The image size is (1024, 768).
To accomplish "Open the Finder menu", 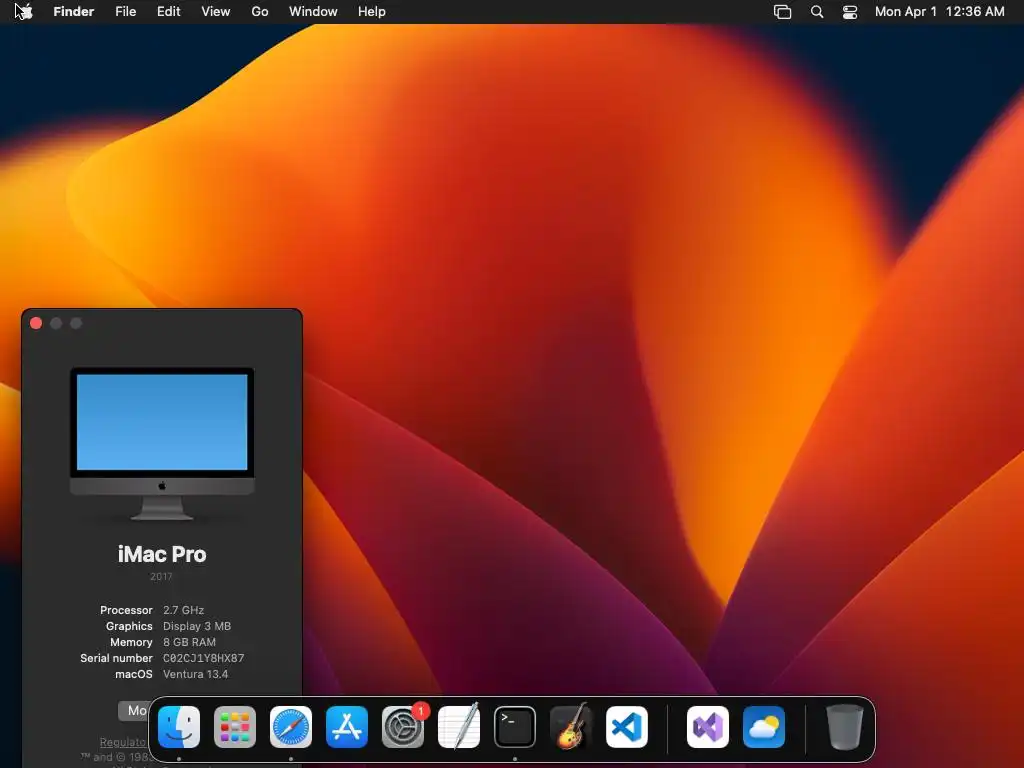I will tap(74, 12).
